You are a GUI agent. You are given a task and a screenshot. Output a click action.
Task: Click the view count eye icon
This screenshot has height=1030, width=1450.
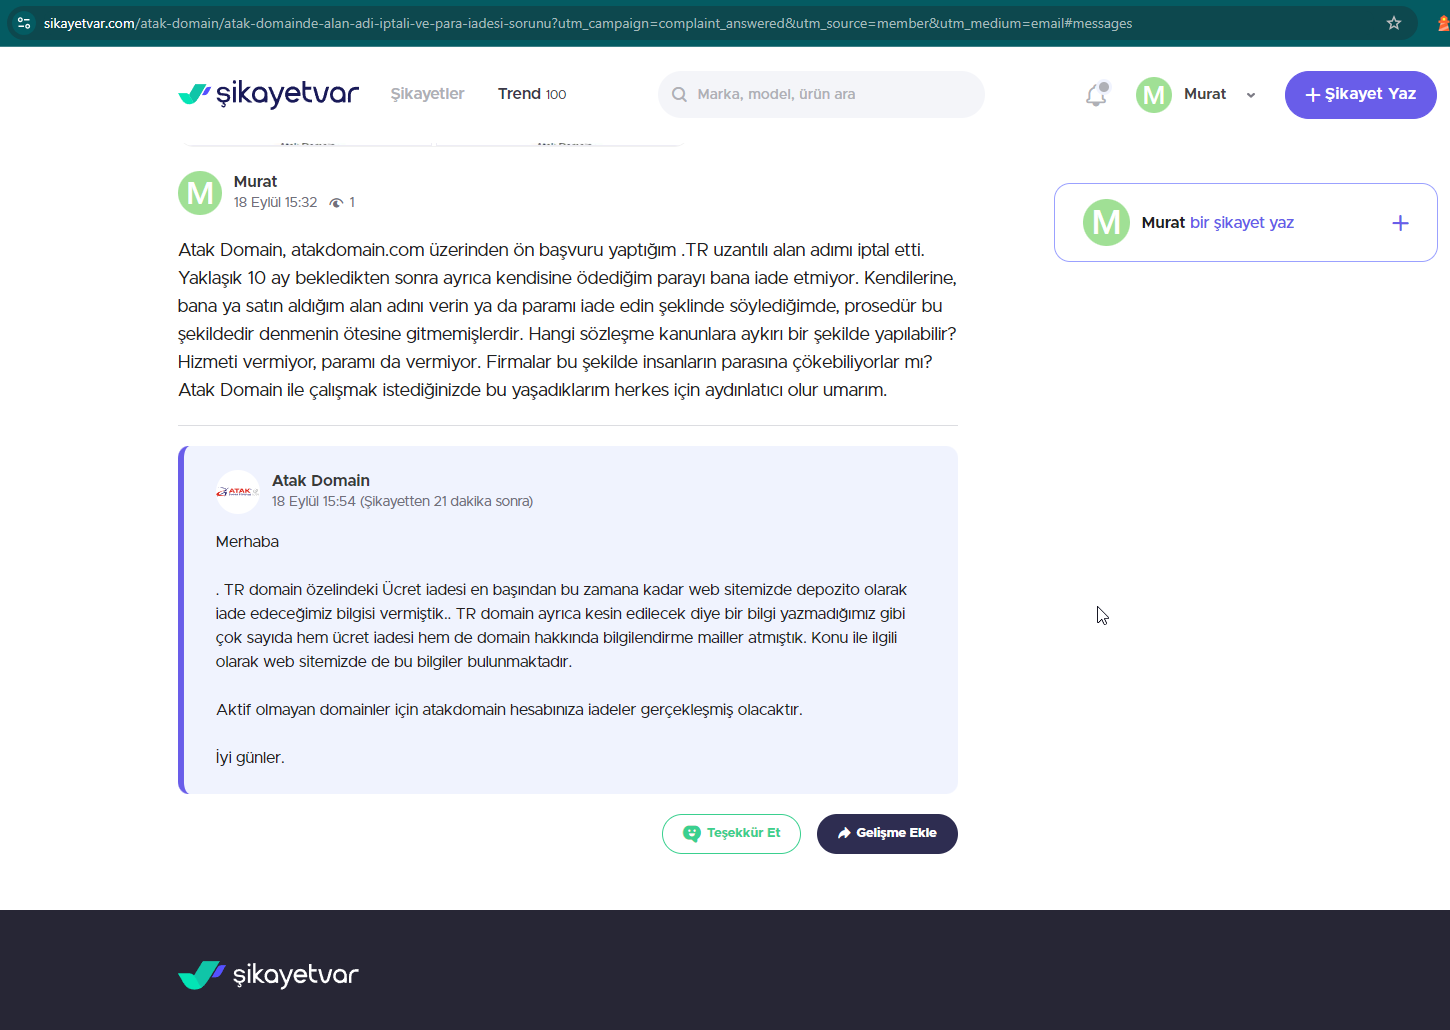point(336,203)
